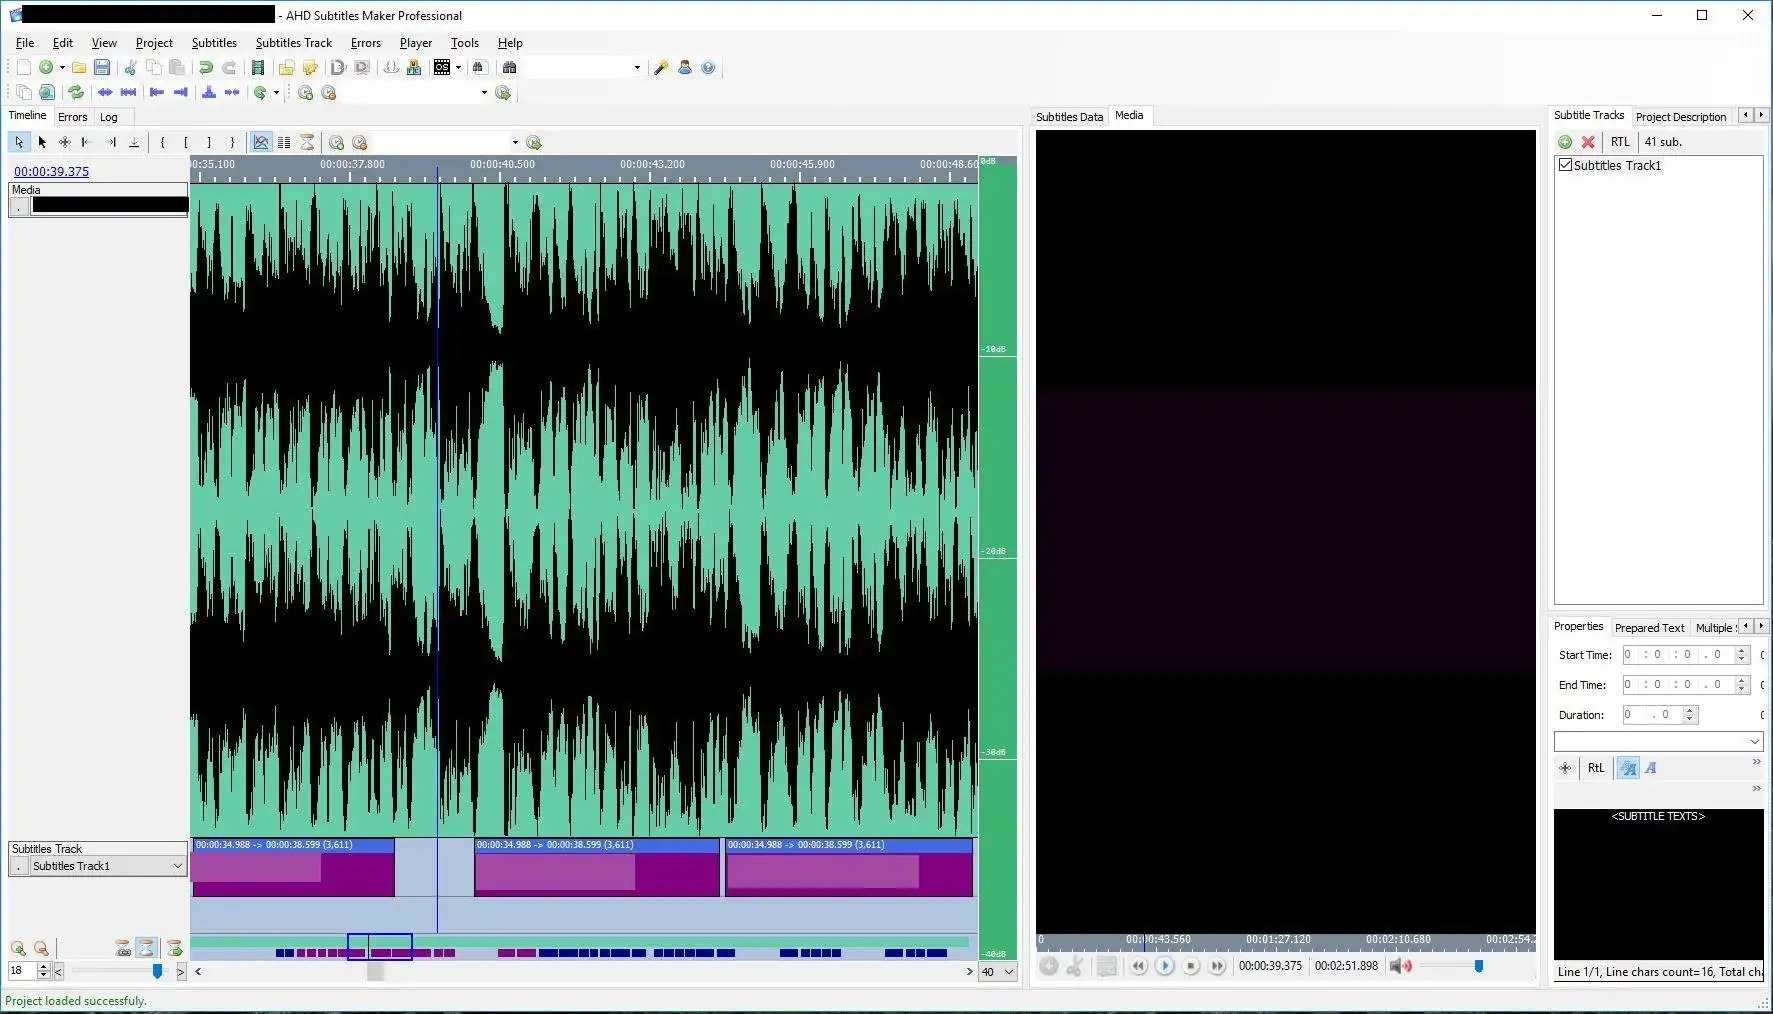1773x1014 pixels.
Task: Click the opening curly brace marker tool
Action: tap(162, 142)
